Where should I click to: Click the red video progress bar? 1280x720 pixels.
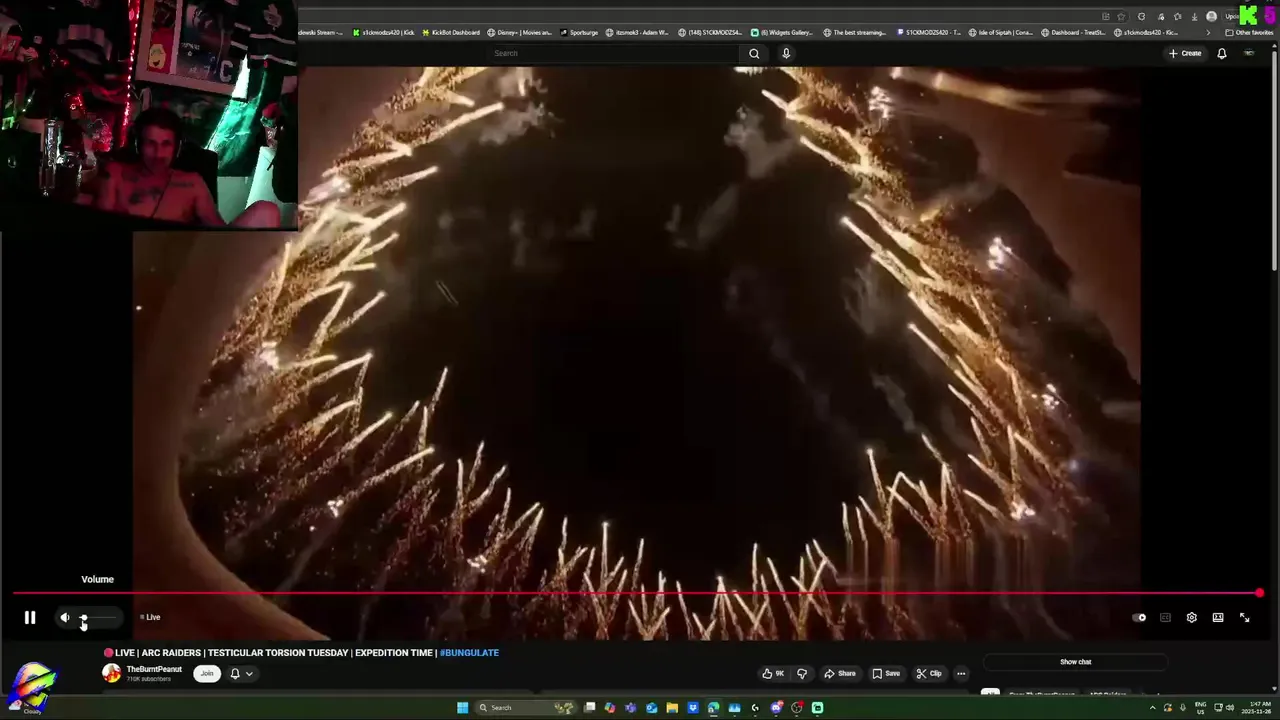point(636,593)
